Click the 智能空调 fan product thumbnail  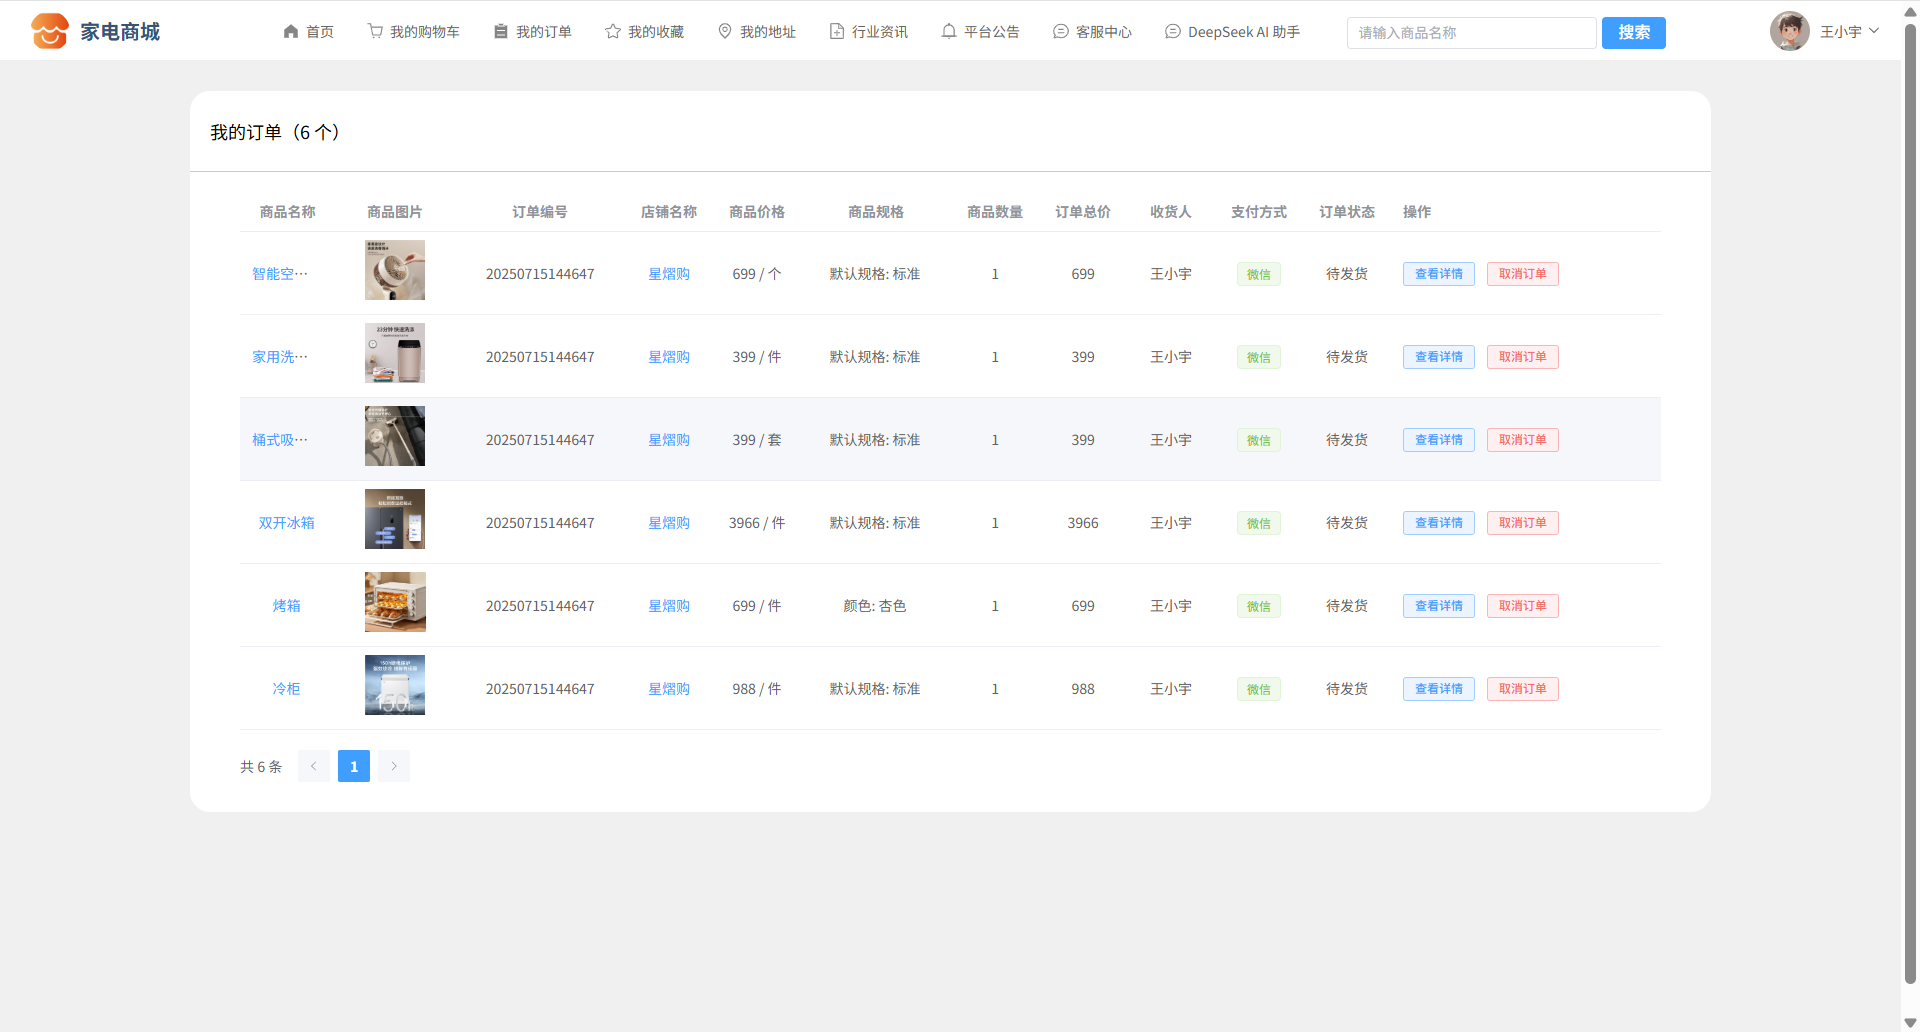(x=395, y=270)
